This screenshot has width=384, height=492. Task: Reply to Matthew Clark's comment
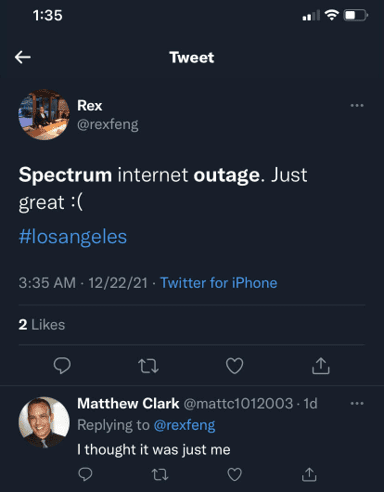click(85, 474)
